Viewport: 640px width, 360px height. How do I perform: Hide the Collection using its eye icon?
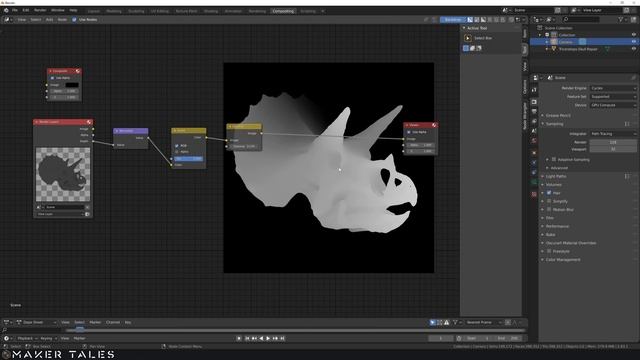634,35
